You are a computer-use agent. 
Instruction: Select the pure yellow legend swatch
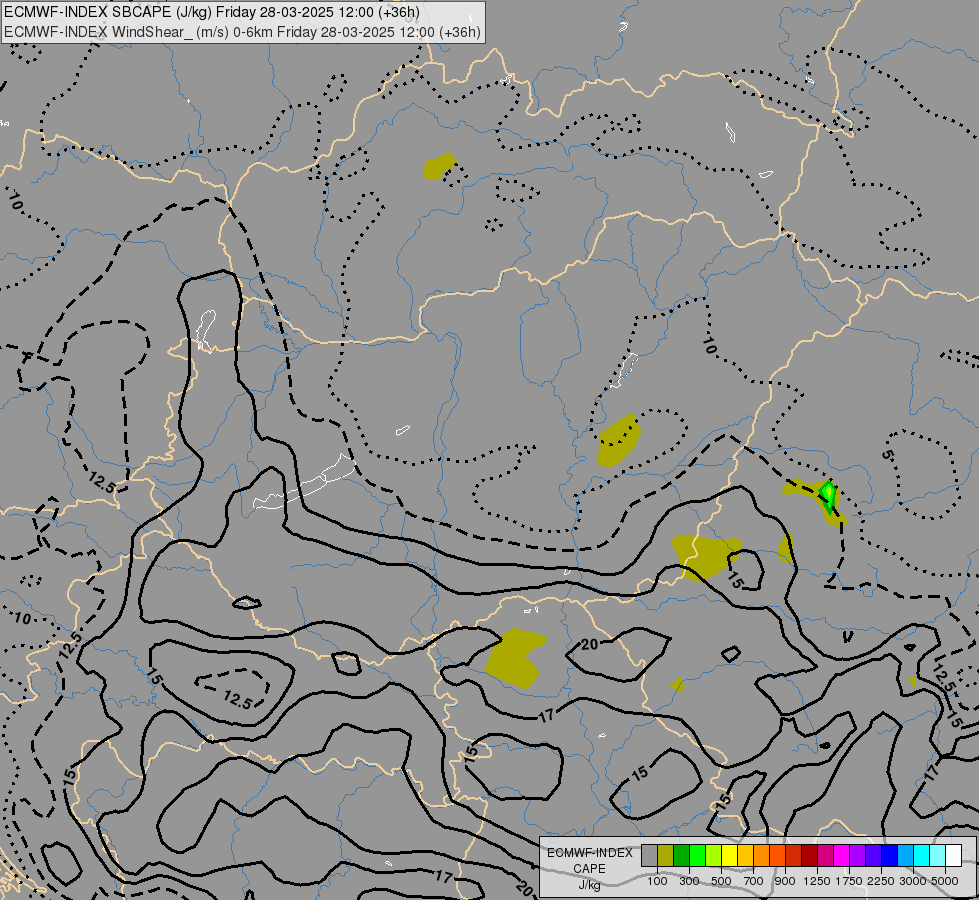click(x=729, y=856)
